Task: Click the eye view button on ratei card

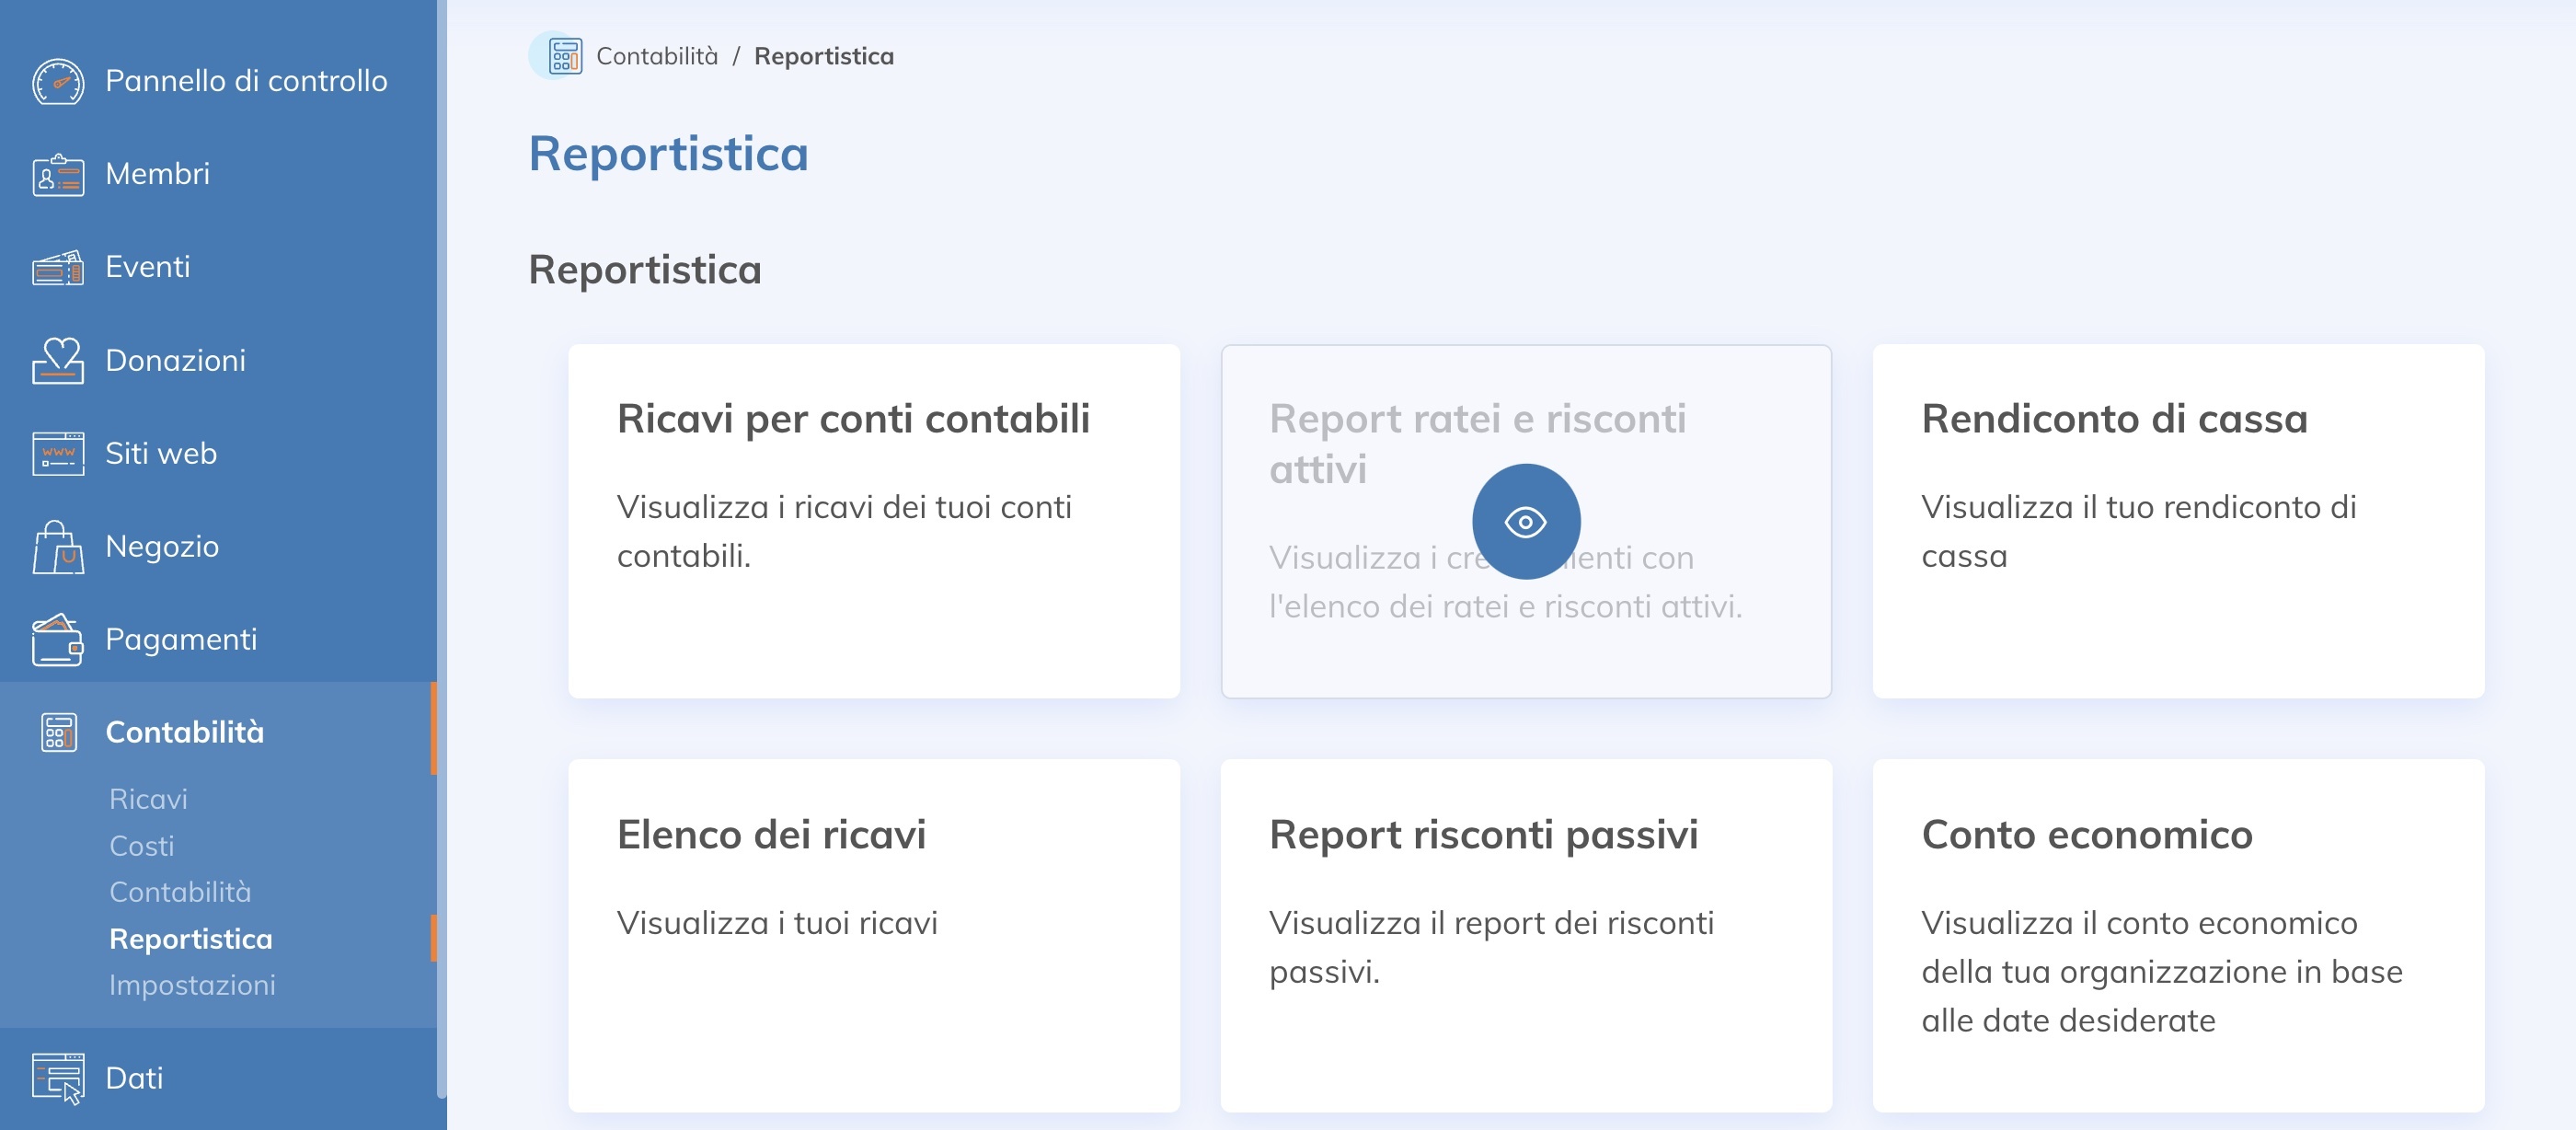Action: [1525, 522]
